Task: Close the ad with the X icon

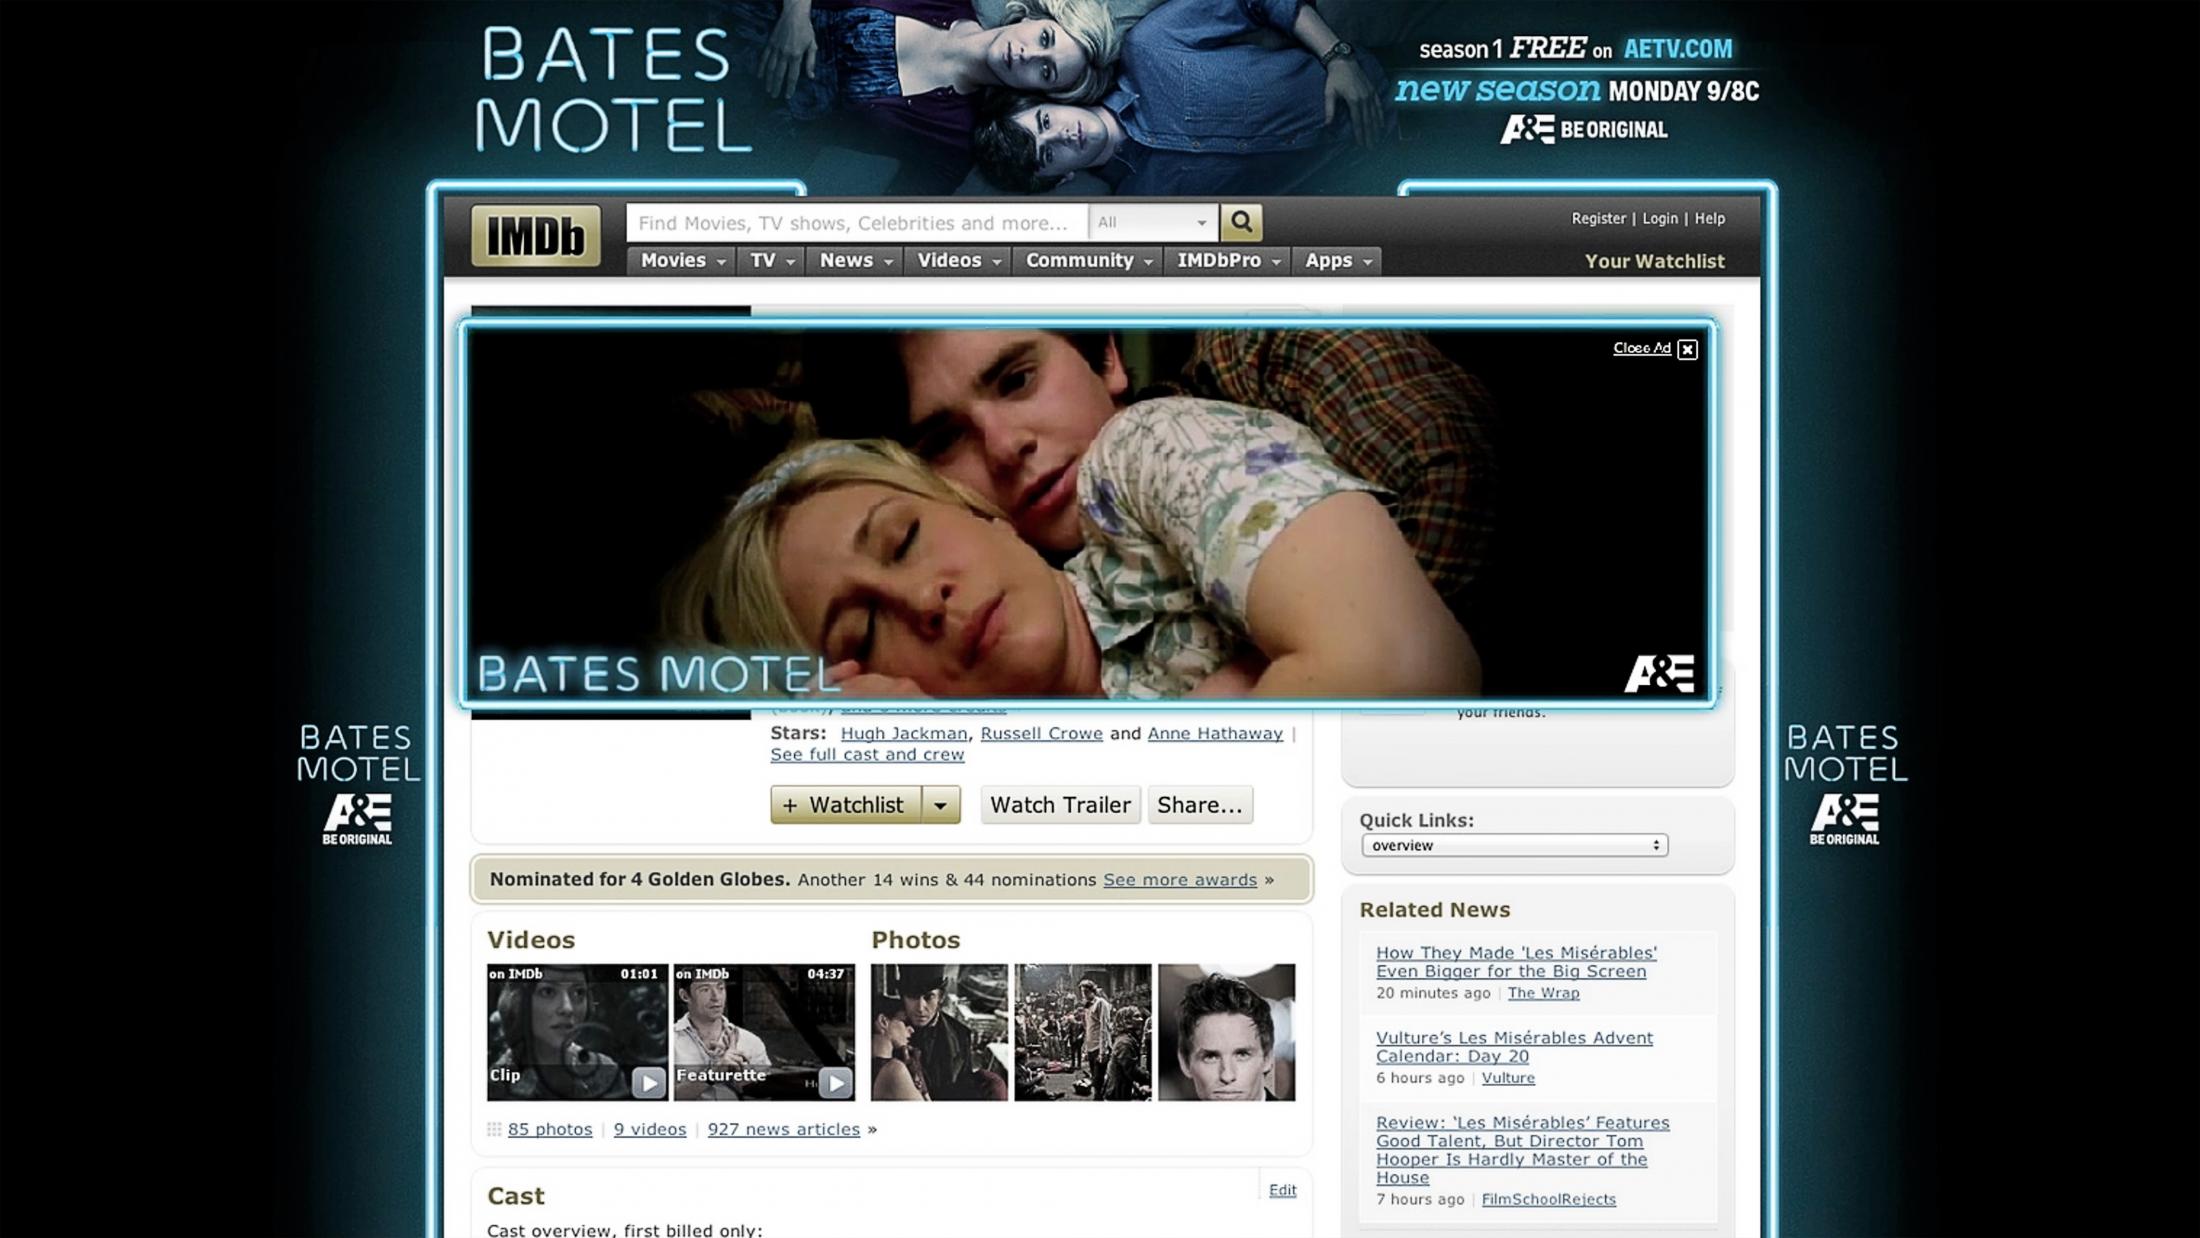Action: (1687, 349)
